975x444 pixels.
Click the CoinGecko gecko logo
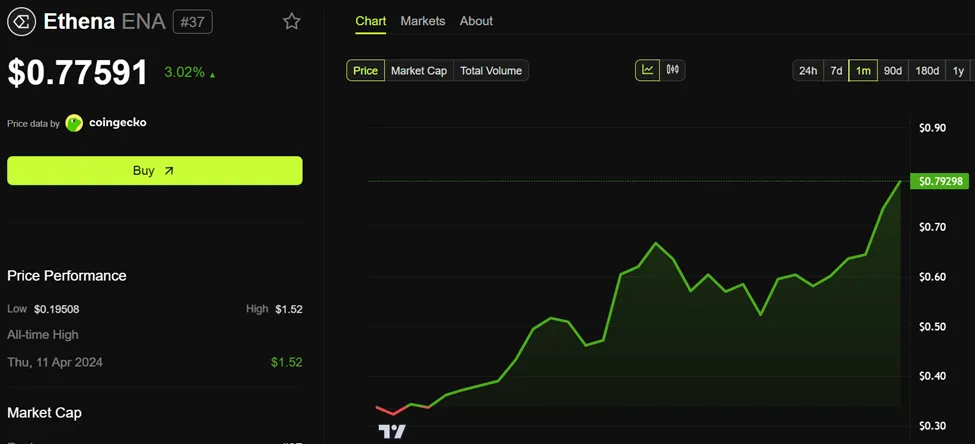[74, 123]
